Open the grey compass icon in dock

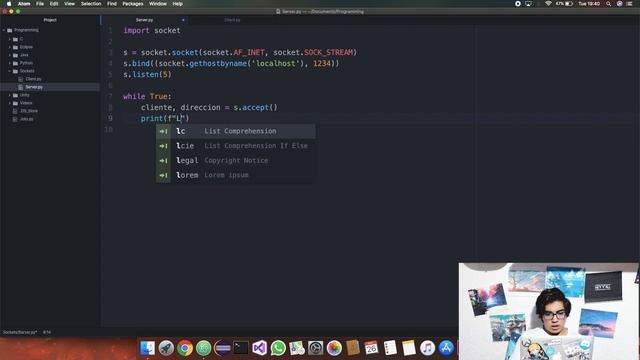316,348
